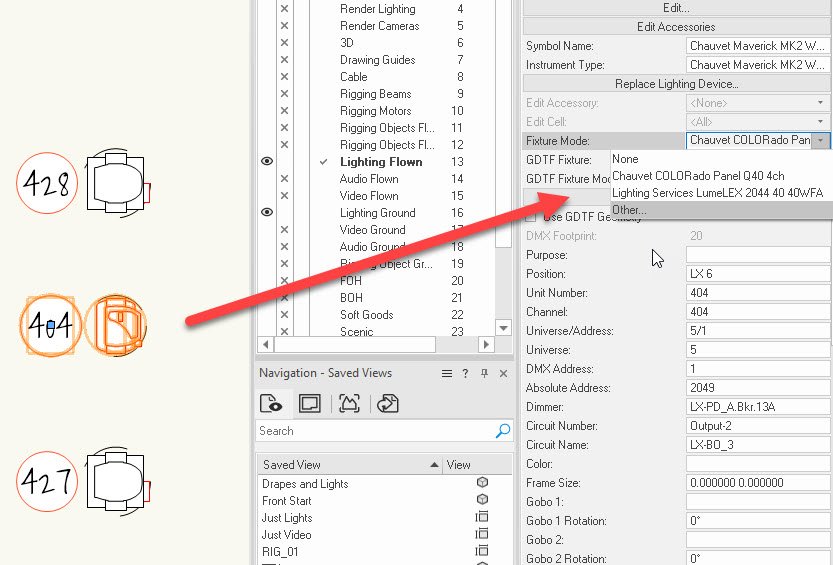This screenshot has width=833, height=565.
Task: Click the search magnifier icon in Navigation
Action: pos(503,431)
